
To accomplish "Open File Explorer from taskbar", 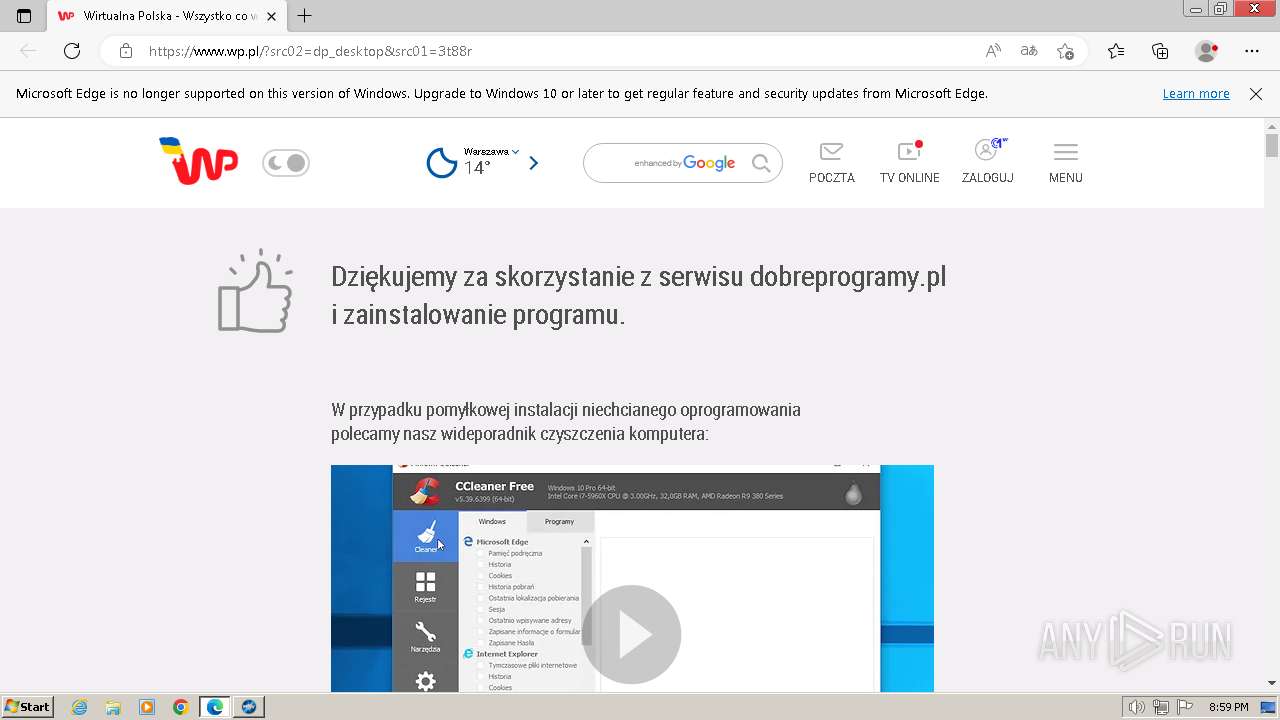I will (113, 707).
